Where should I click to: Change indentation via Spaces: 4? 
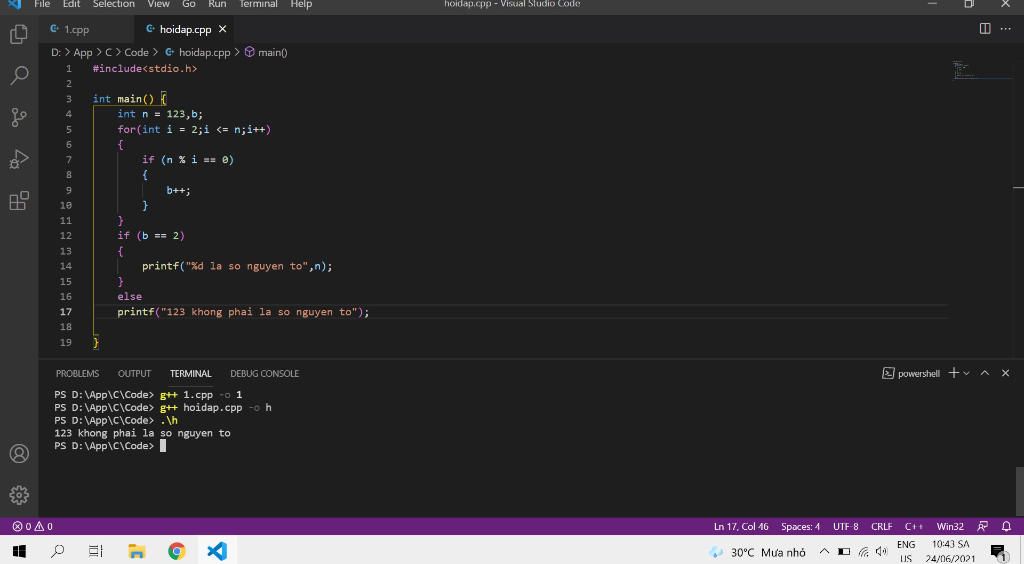tap(800, 526)
